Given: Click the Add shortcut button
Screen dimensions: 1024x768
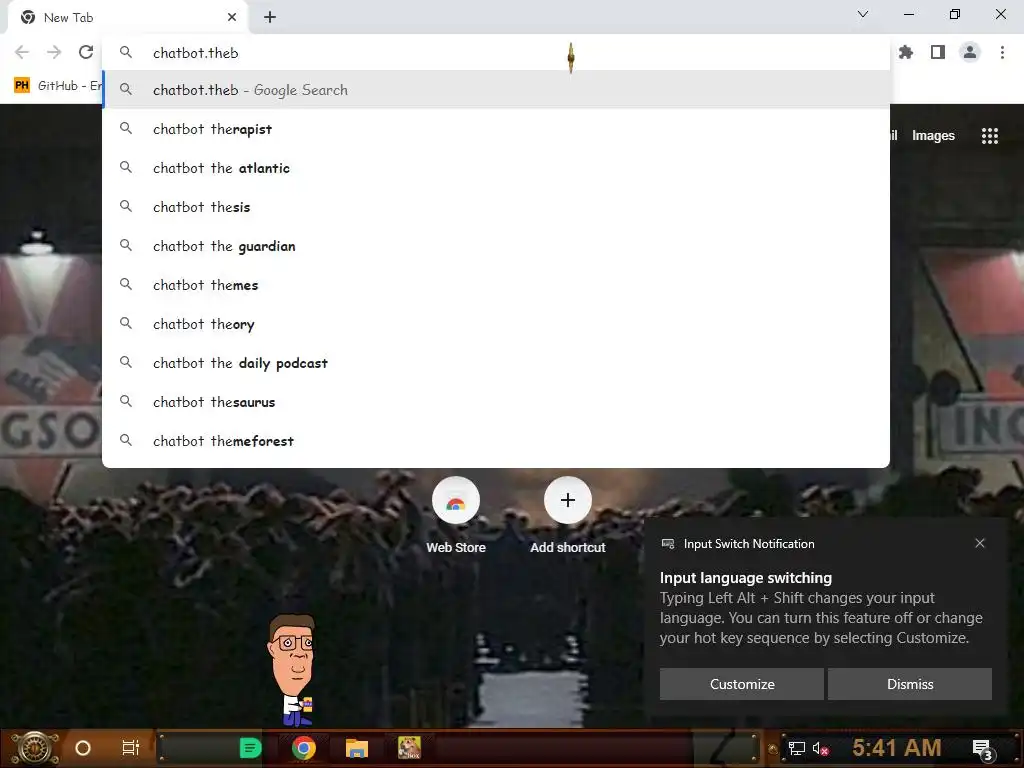Looking at the screenshot, I should (568, 516).
